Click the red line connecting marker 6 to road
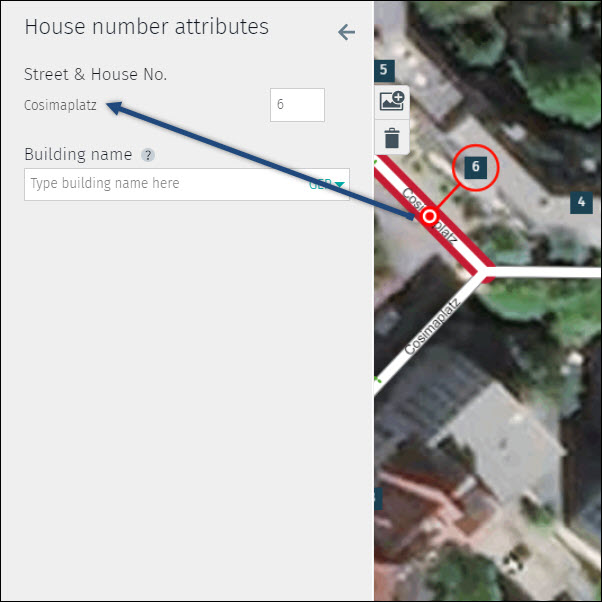The width and height of the screenshot is (602, 602). pos(448,197)
